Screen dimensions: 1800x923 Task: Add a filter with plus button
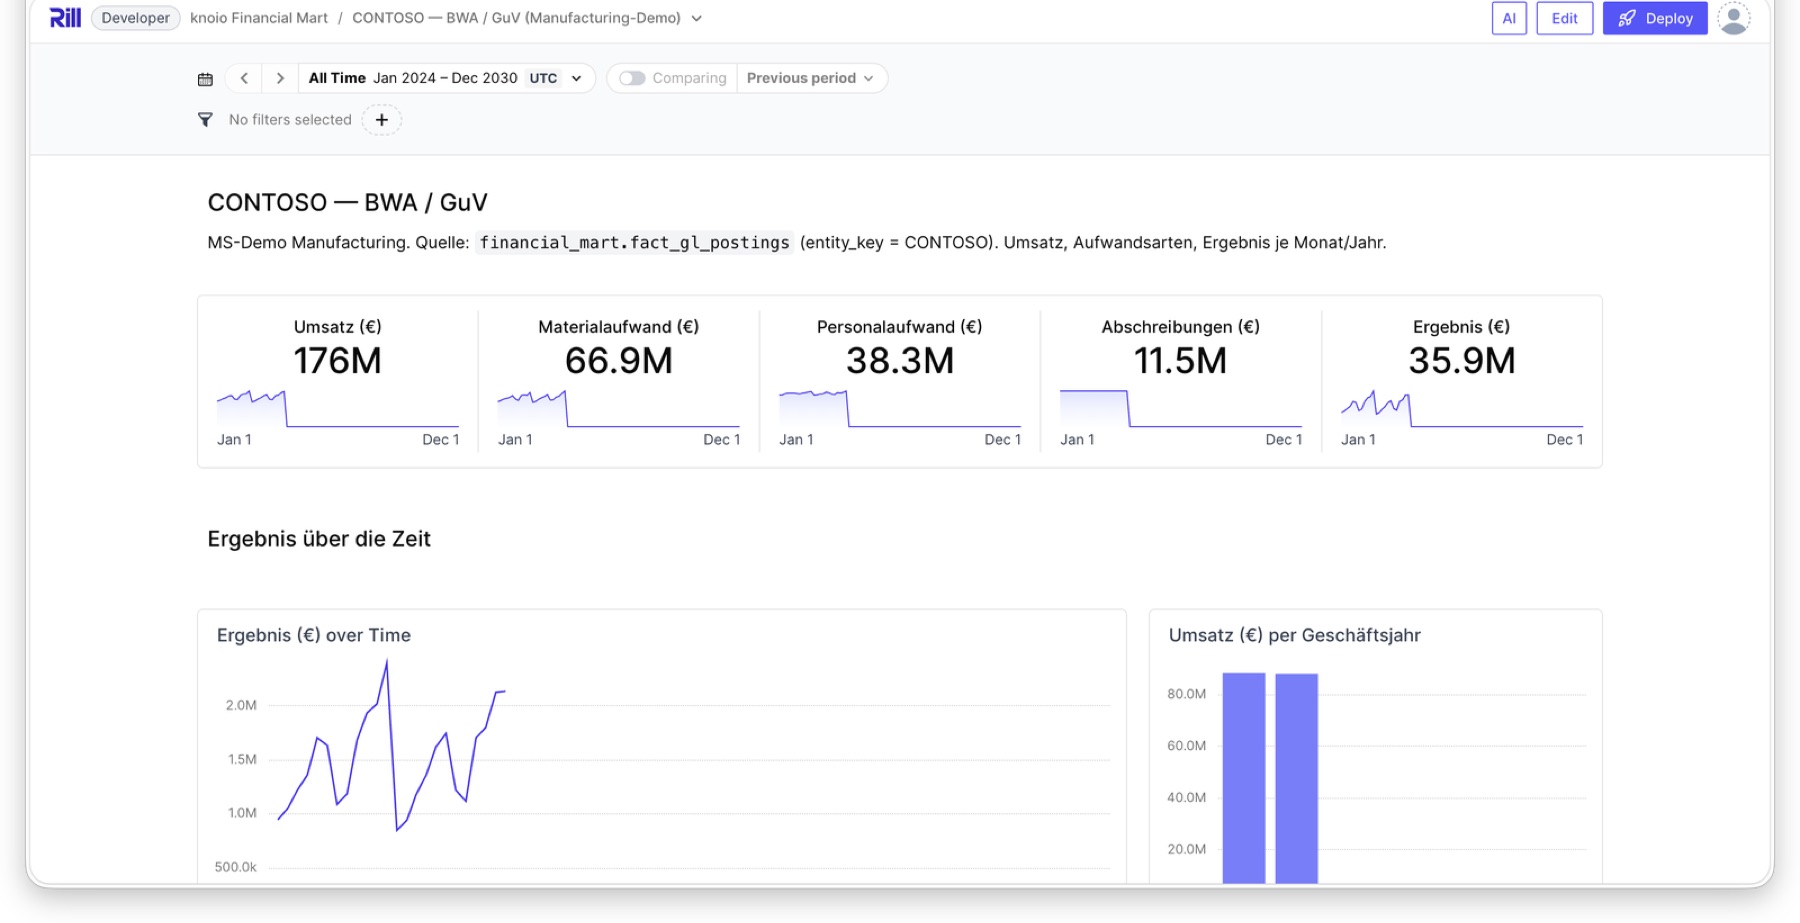coord(381,120)
